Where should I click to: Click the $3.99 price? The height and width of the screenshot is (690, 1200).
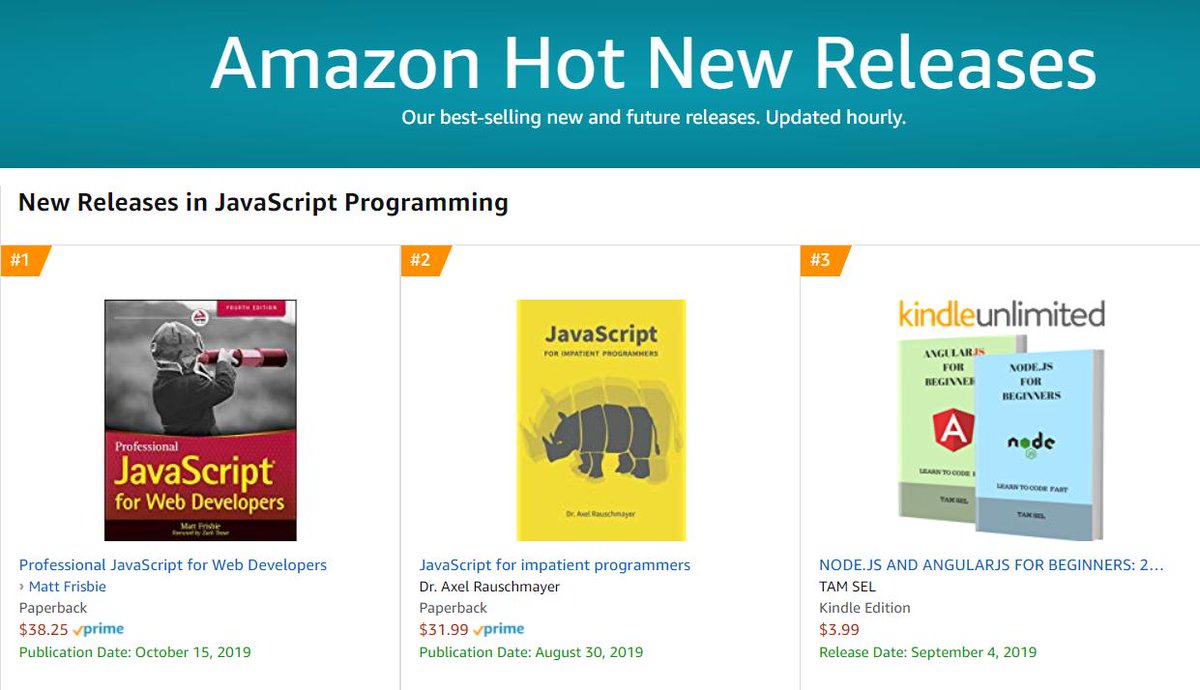tap(839, 630)
